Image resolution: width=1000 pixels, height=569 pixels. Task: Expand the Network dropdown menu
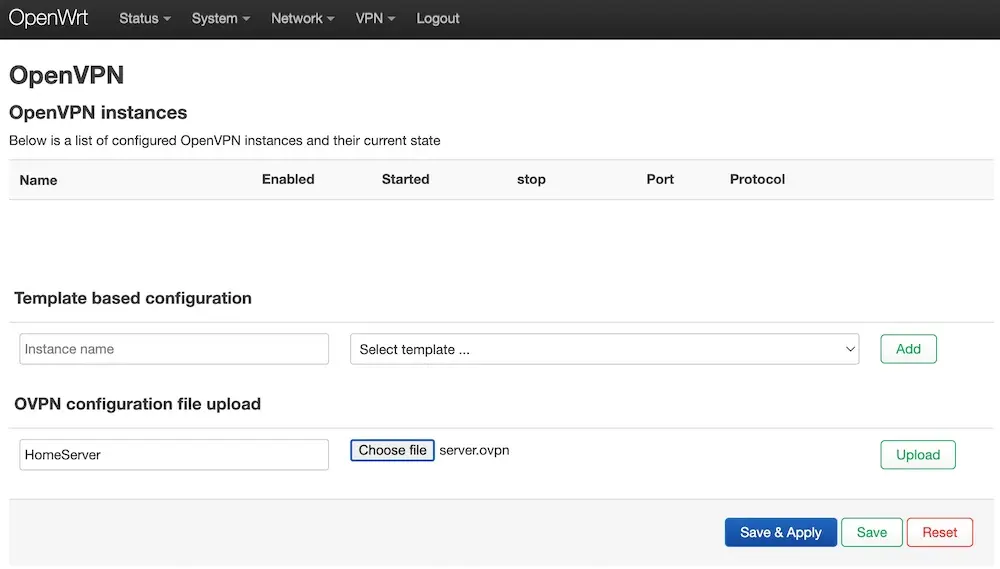303,18
